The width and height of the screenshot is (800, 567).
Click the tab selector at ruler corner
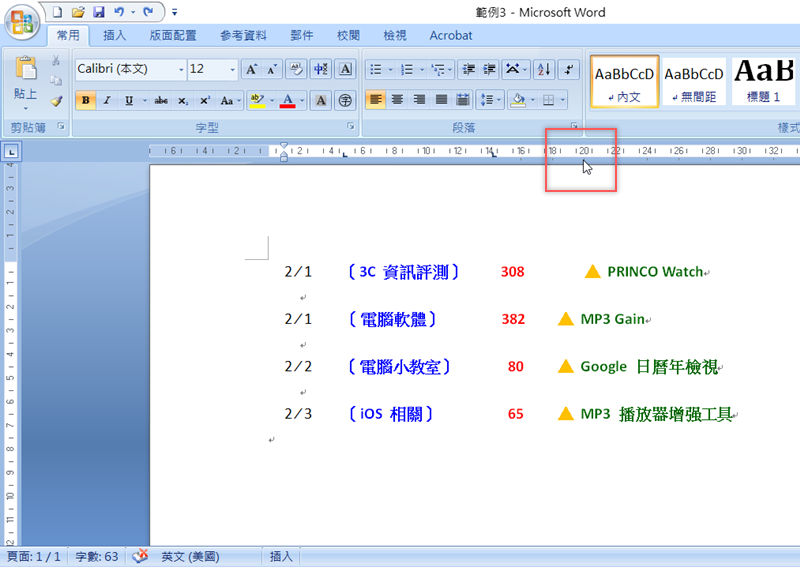11,151
